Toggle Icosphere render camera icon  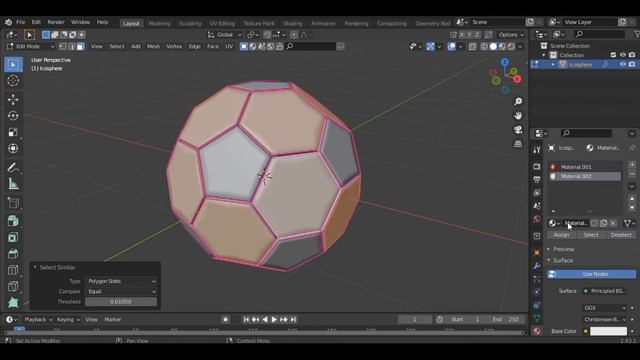(632, 64)
